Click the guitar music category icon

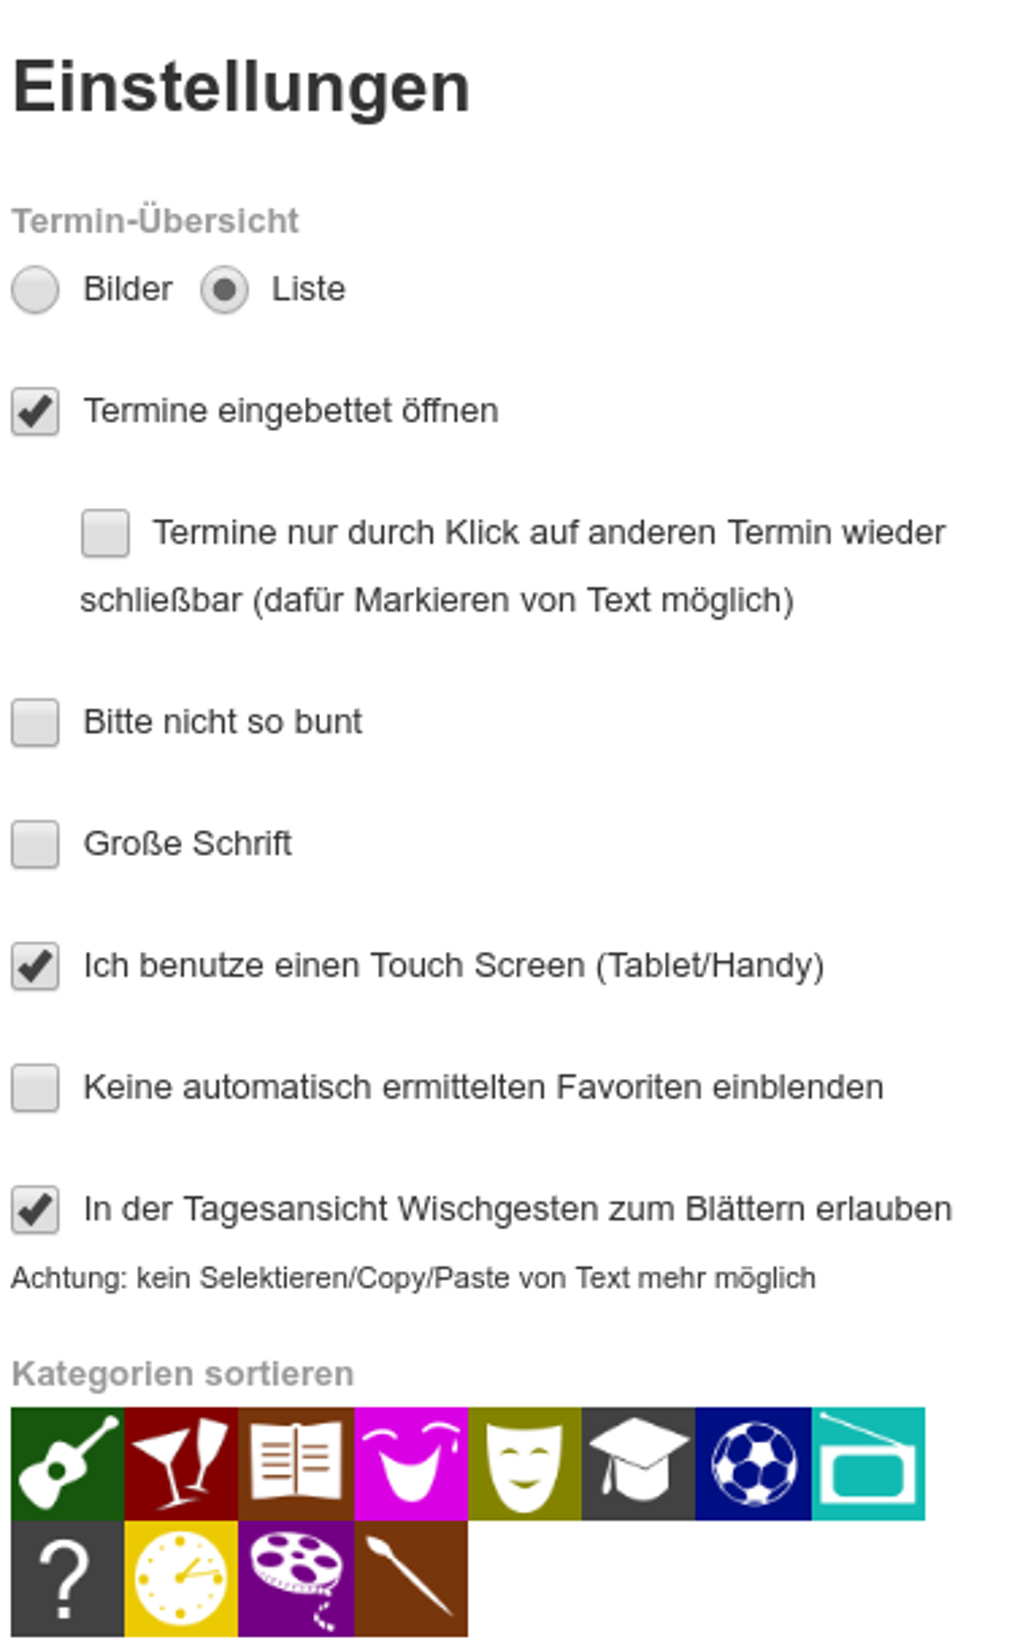click(x=67, y=1463)
